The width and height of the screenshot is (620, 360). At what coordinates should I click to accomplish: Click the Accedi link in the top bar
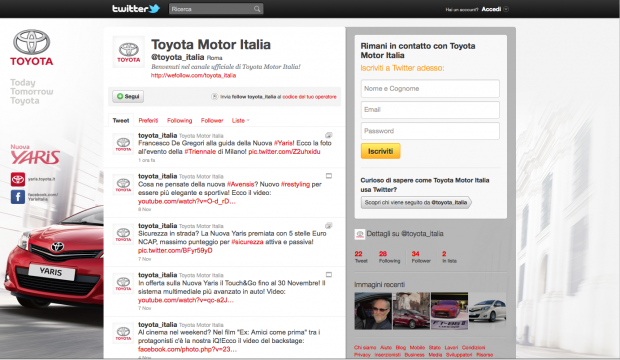point(491,9)
